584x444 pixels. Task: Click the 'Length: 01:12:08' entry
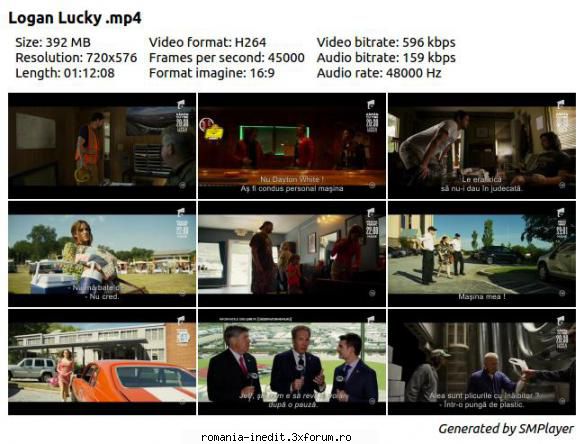(65, 73)
